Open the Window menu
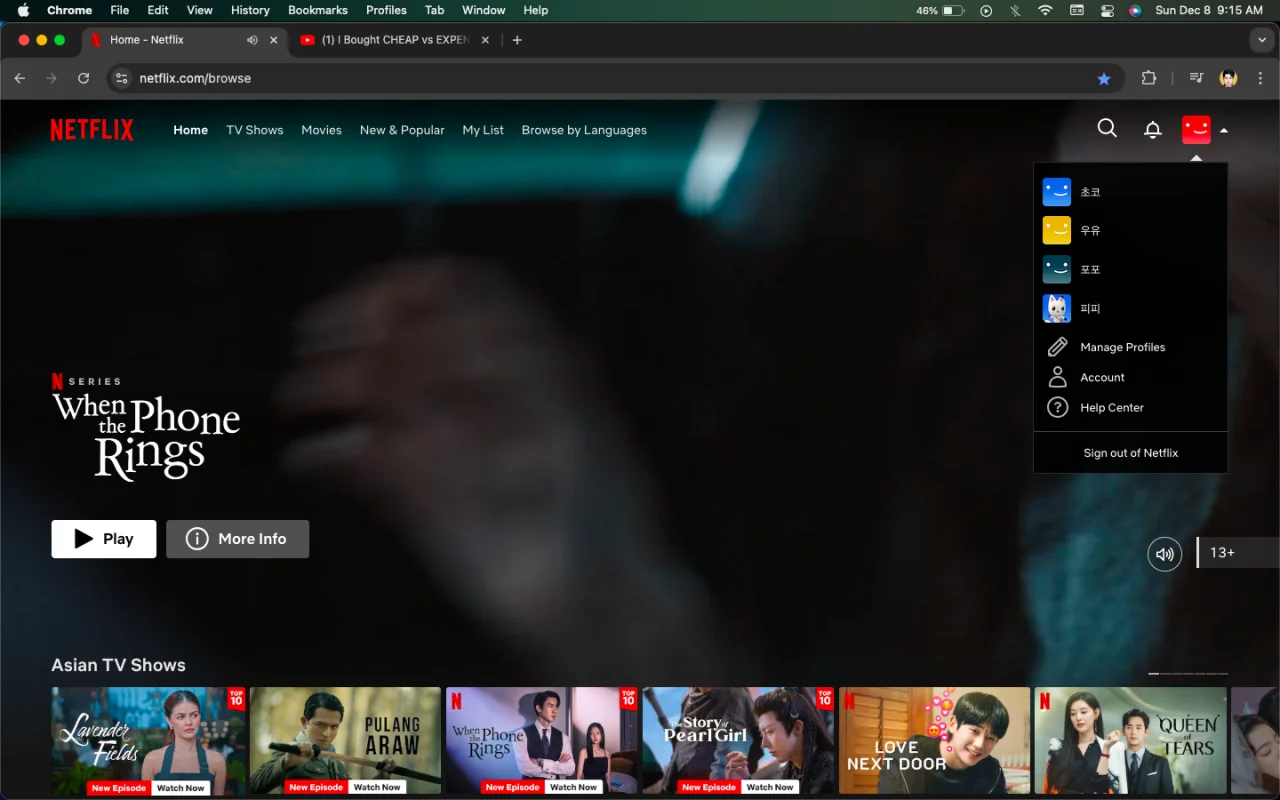The image size is (1280, 800). pyautogui.click(x=483, y=10)
